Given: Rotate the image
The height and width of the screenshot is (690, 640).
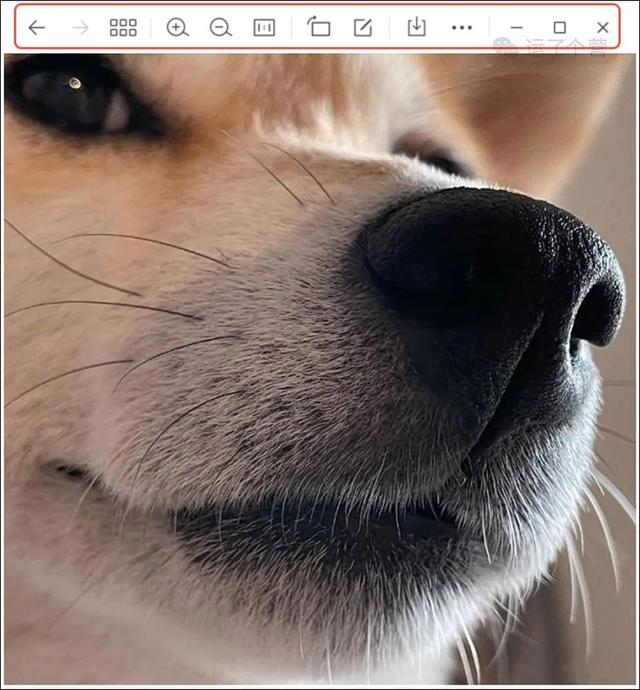Looking at the screenshot, I should 319,26.
